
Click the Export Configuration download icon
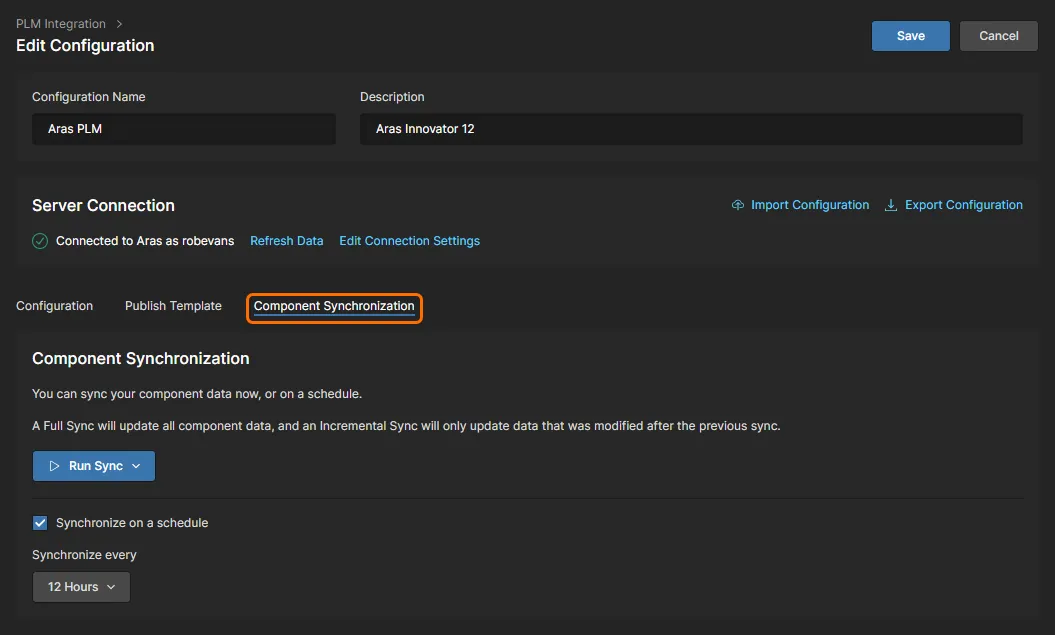coord(891,205)
